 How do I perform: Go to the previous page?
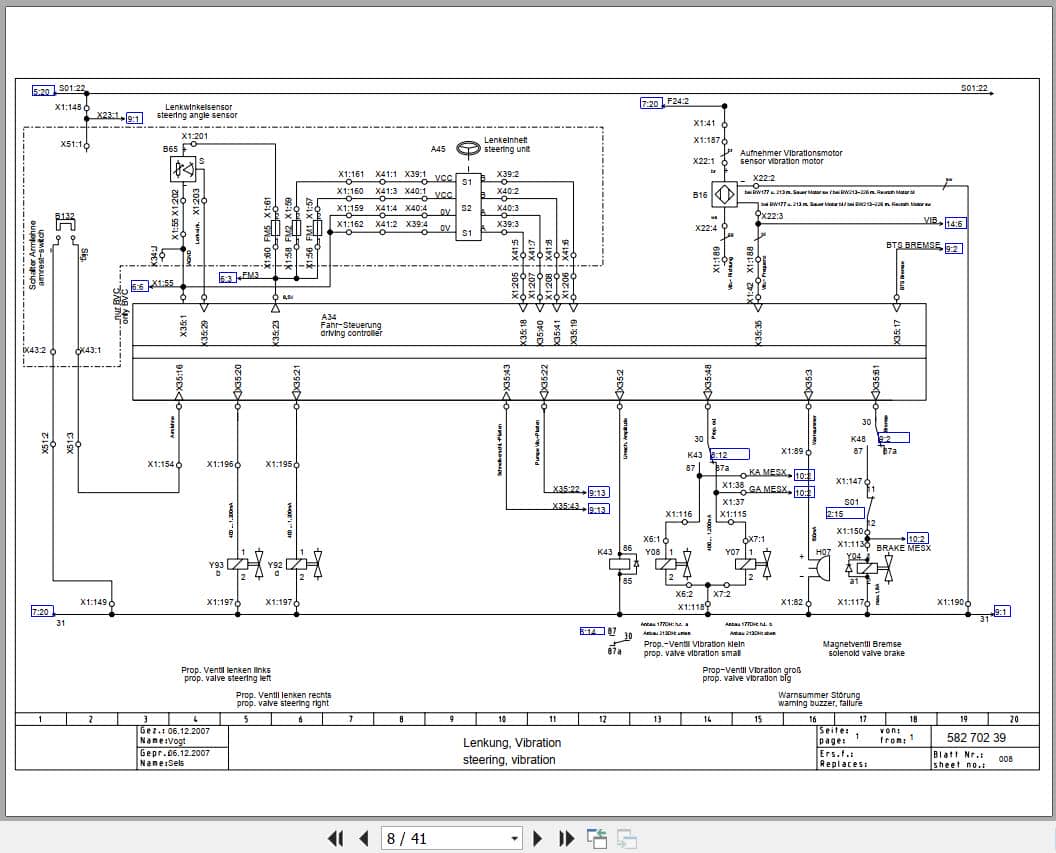click(x=364, y=838)
